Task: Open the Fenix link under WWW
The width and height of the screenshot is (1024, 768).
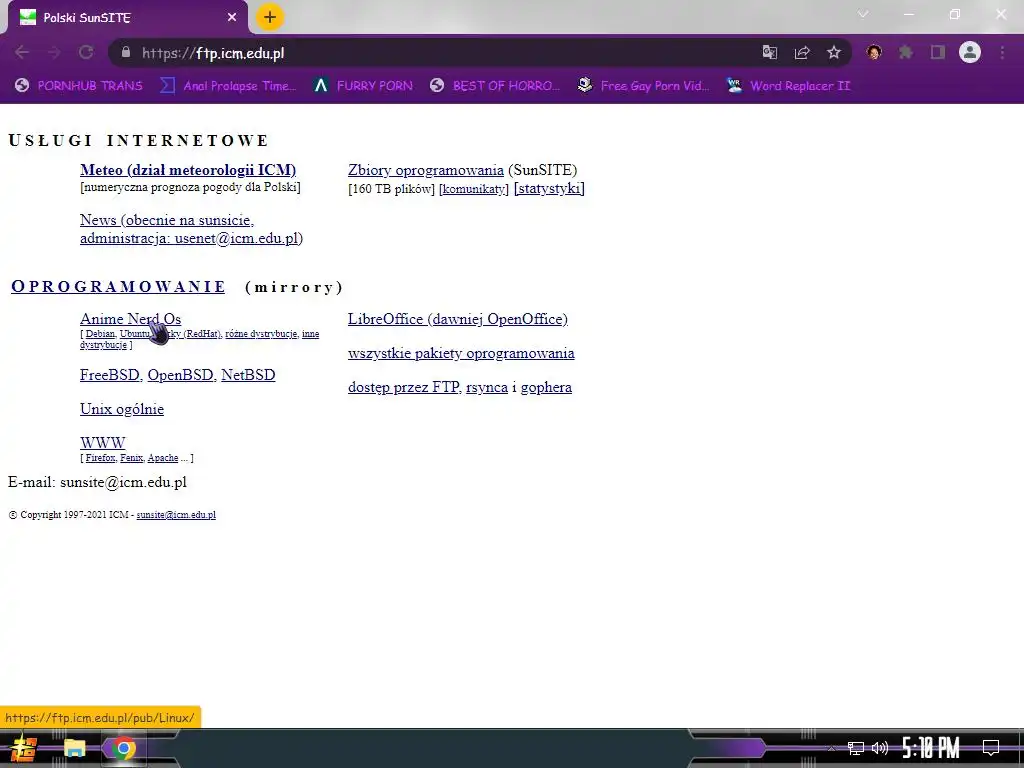Action: point(131,458)
